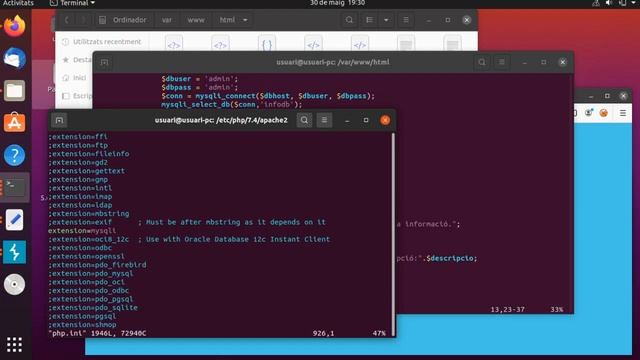The height and width of the screenshot is (360, 640).
Task: Expand html path dropdown in Files
Action: [x=245, y=20]
